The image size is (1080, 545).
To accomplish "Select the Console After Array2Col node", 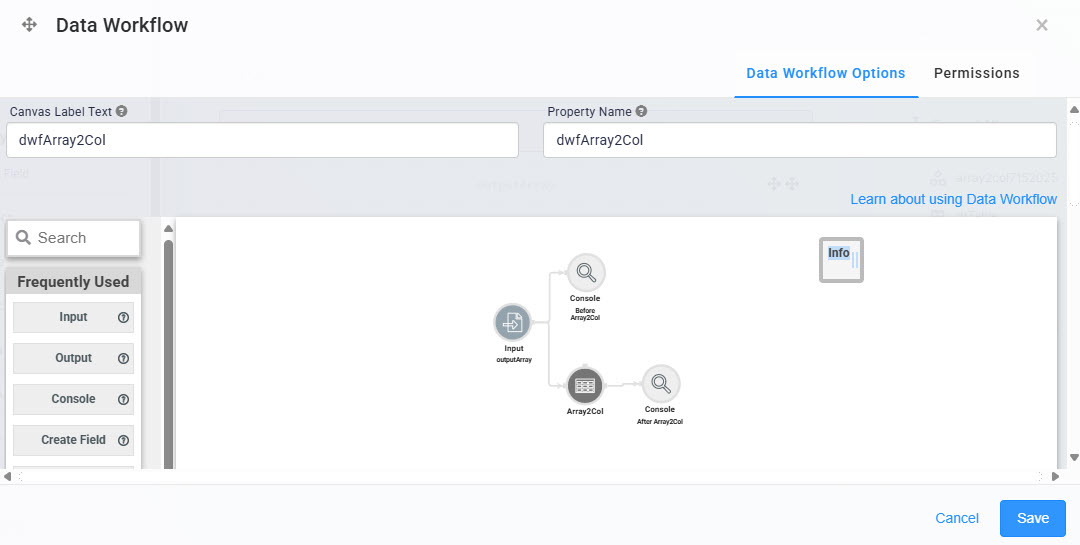I will click(x=661, y=384).
